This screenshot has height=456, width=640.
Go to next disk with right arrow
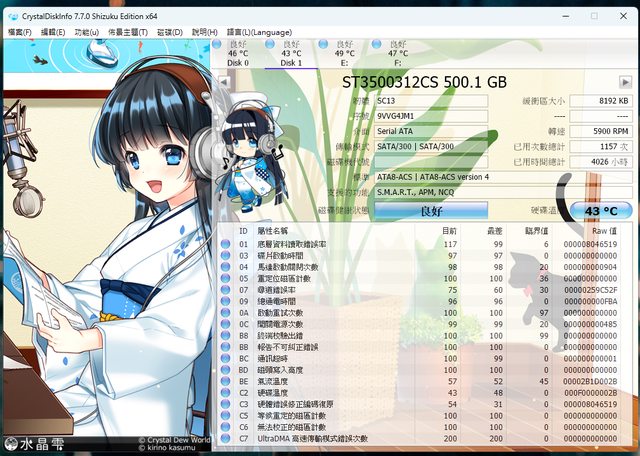coord(626,81)
